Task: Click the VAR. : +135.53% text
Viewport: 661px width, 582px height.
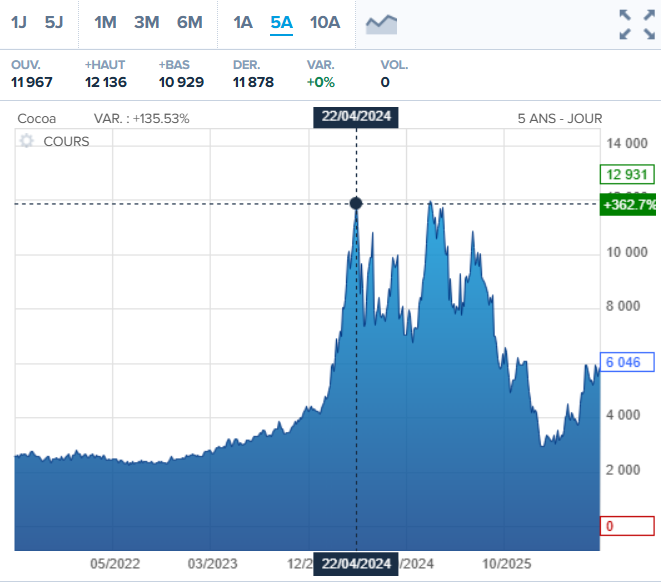Action: click(142, 119)
